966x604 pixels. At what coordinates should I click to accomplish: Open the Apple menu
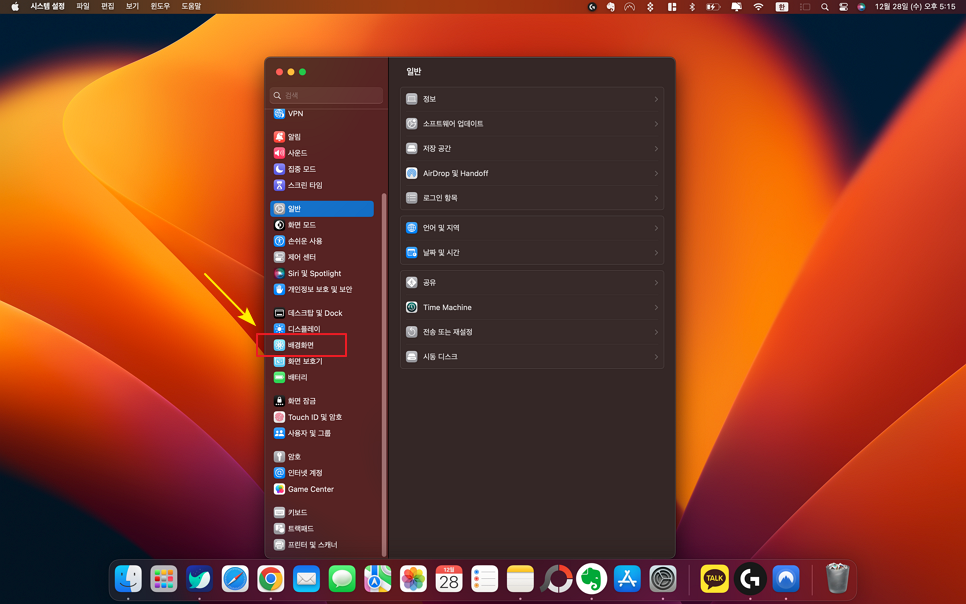click(x=15, y=6)
